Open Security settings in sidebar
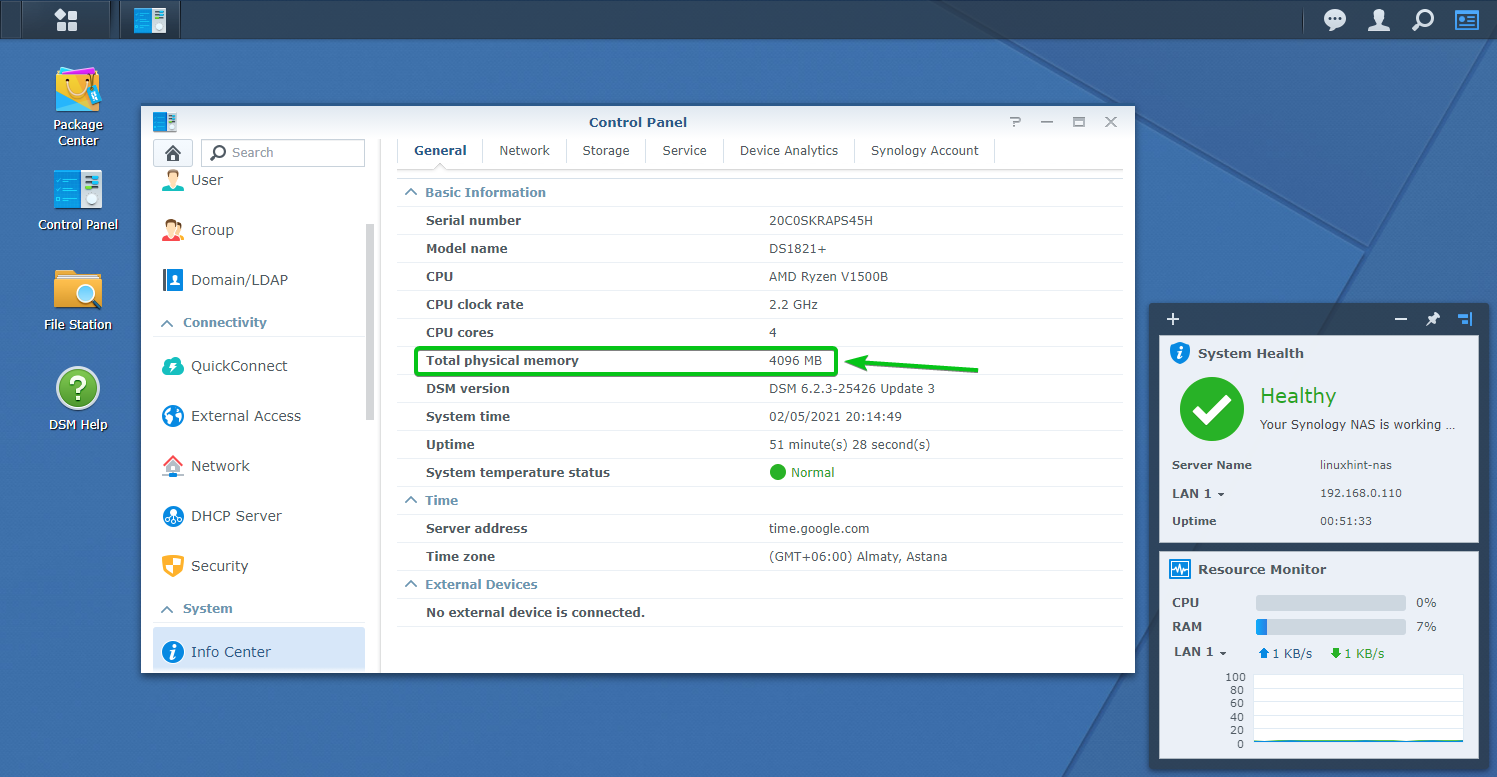 tap(219, 566)
